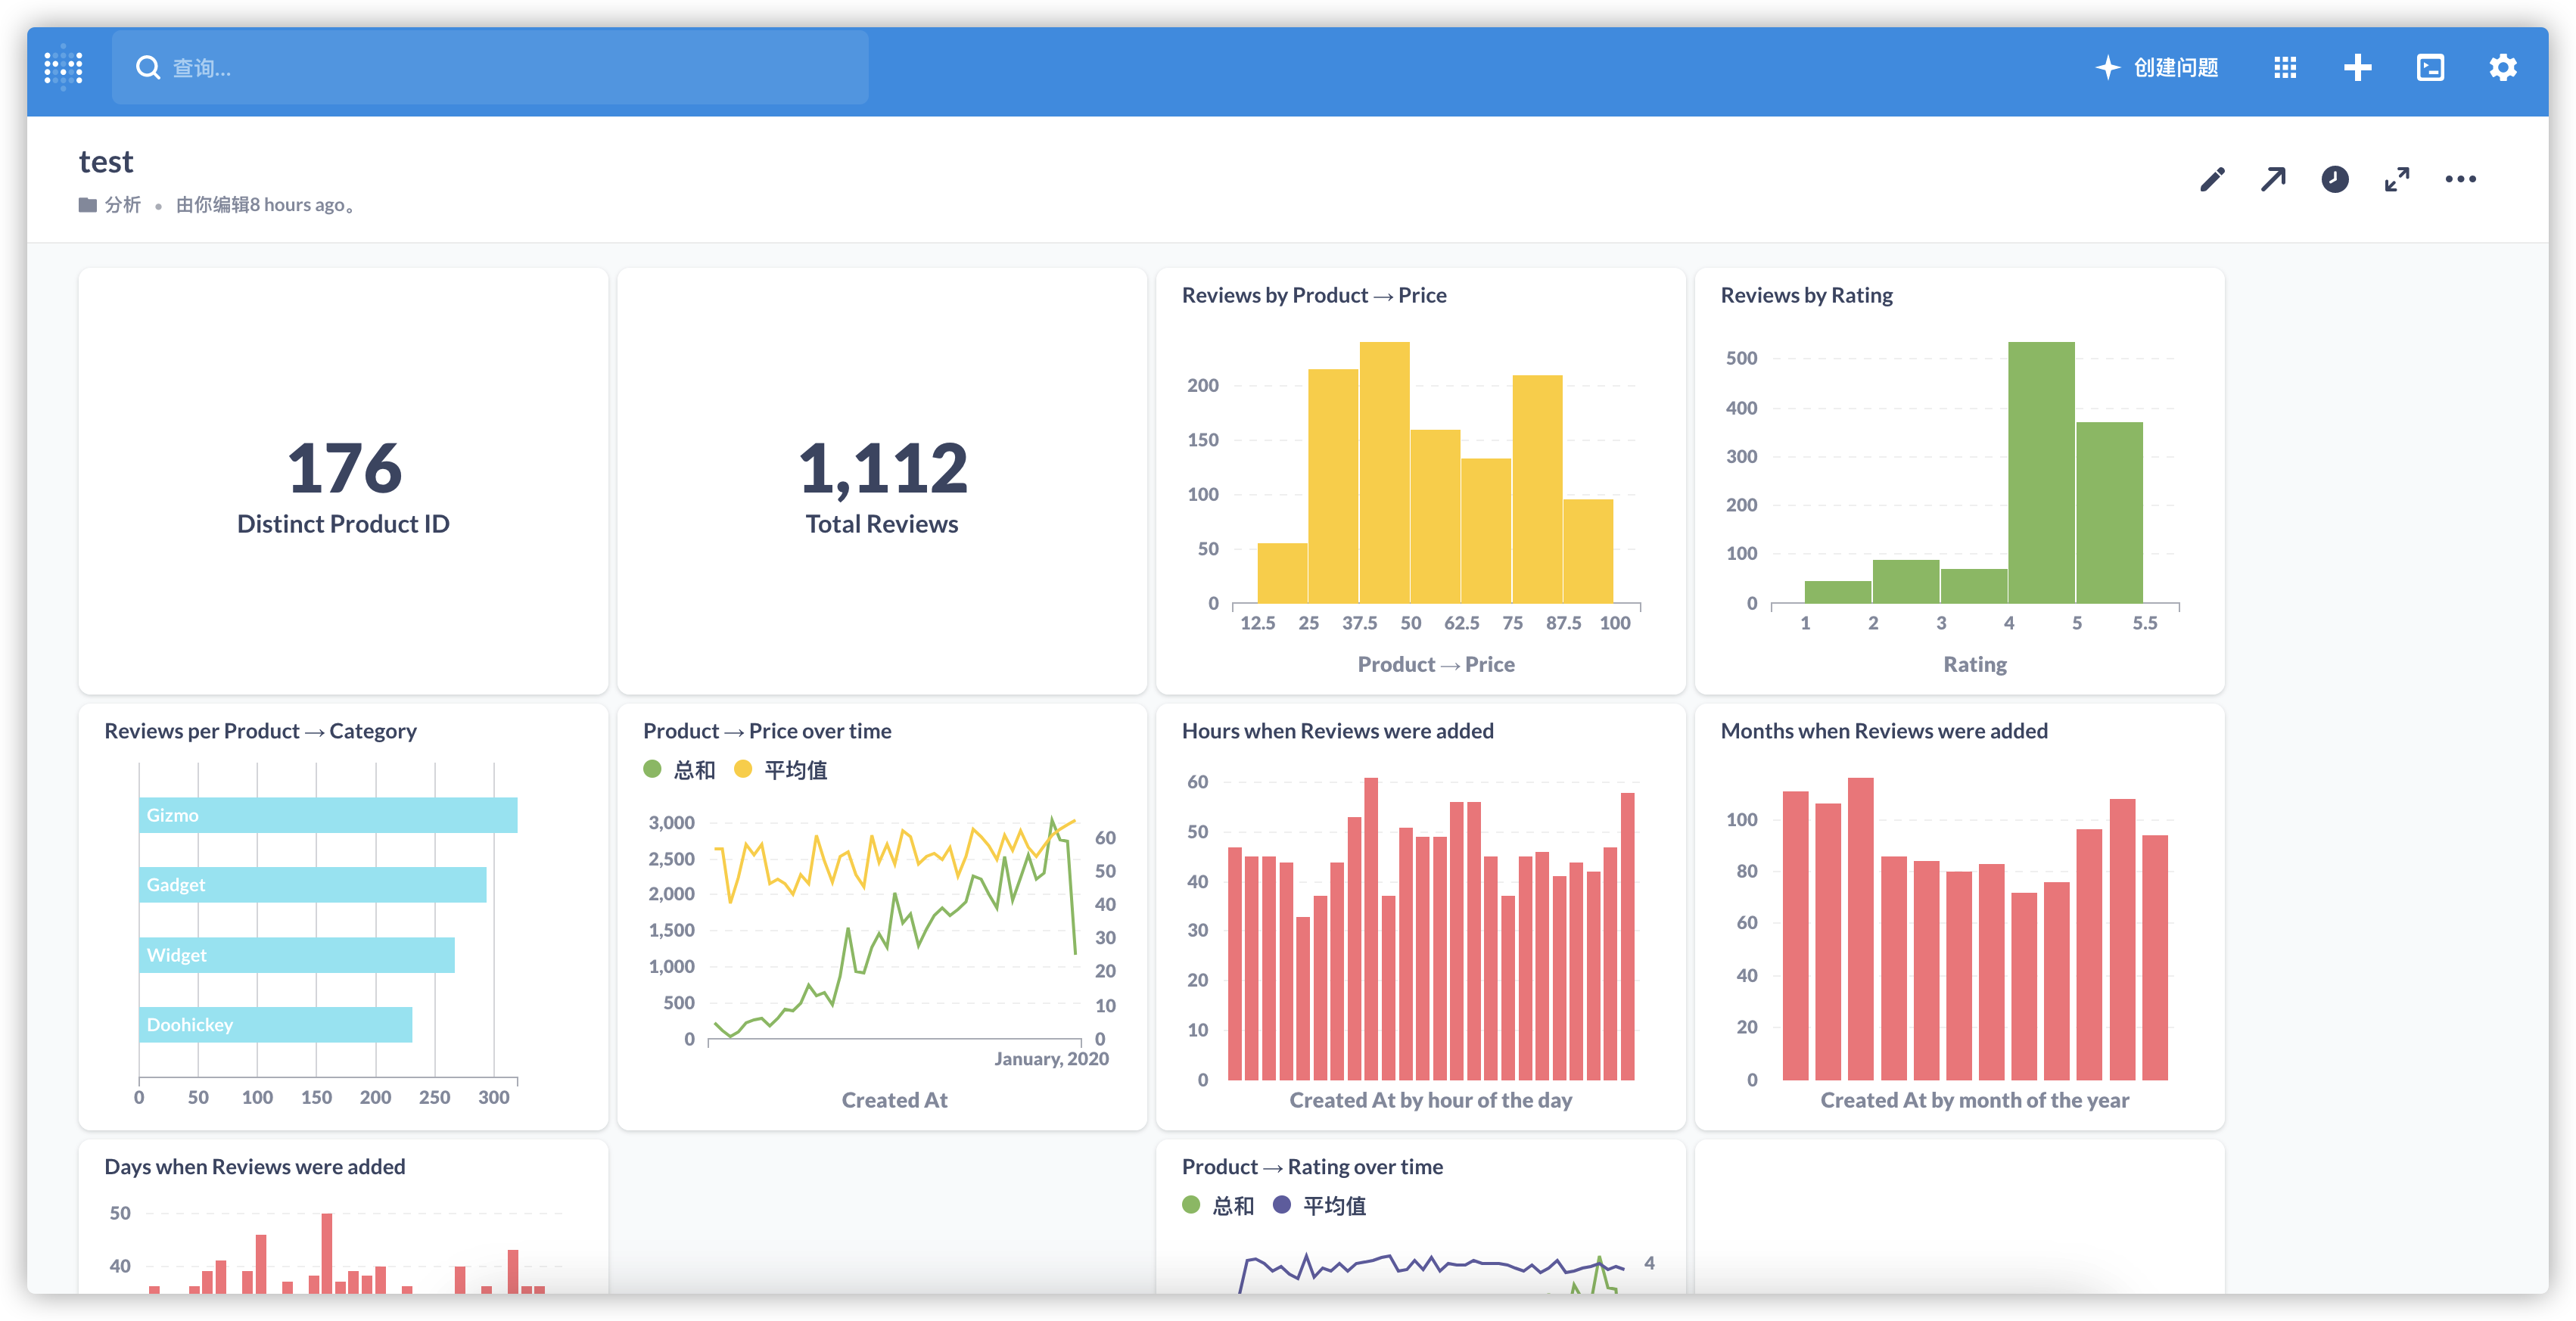Toggle green 总和 legend in Price over time
Image resolution: width=2576 pixels, height=1321 pixels.
click(x=680, y=769)
